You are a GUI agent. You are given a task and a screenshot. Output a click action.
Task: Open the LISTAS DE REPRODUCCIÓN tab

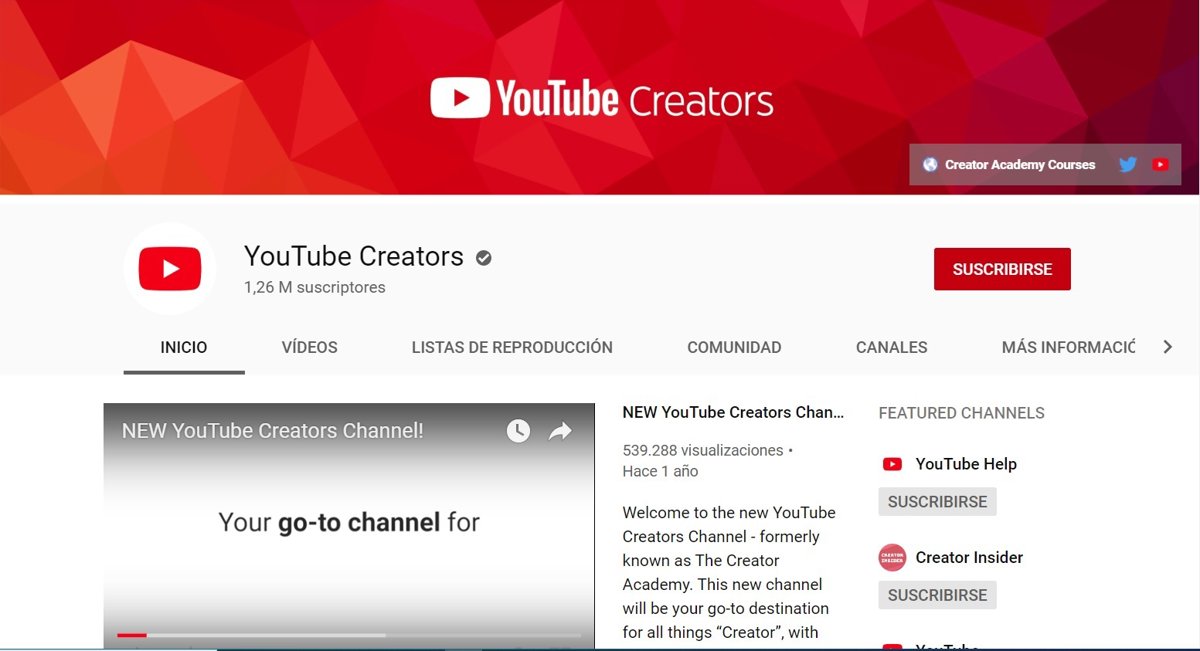[x=512, y=347]
